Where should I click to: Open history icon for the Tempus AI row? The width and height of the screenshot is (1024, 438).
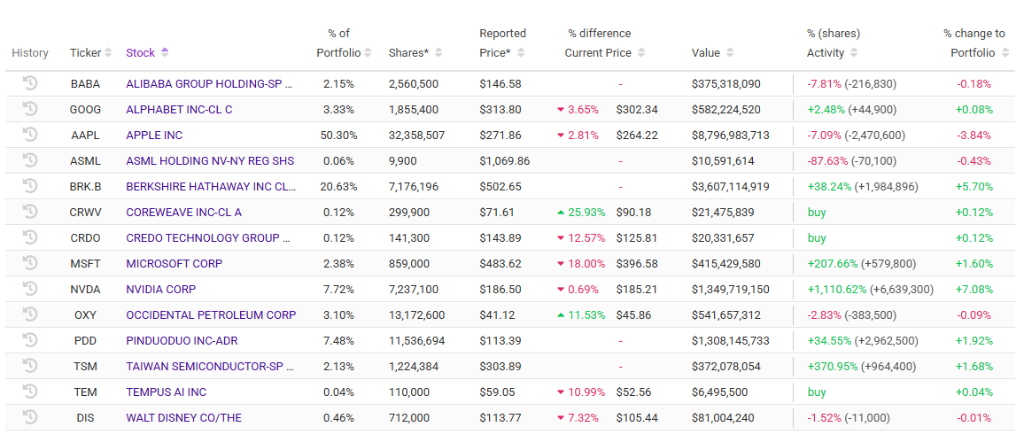(30, 391)
